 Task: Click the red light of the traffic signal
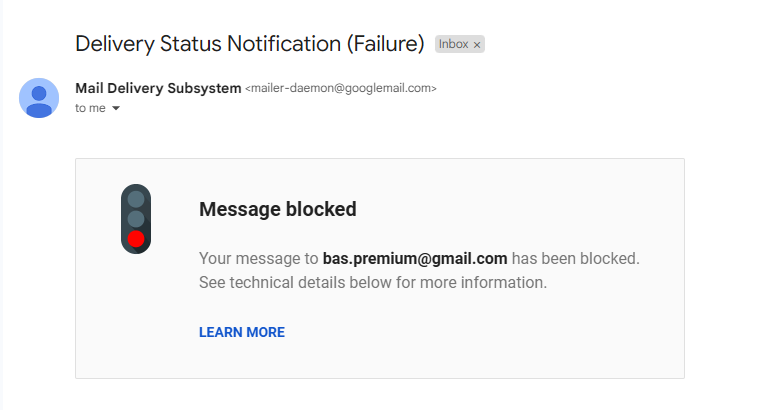(136, 239)
